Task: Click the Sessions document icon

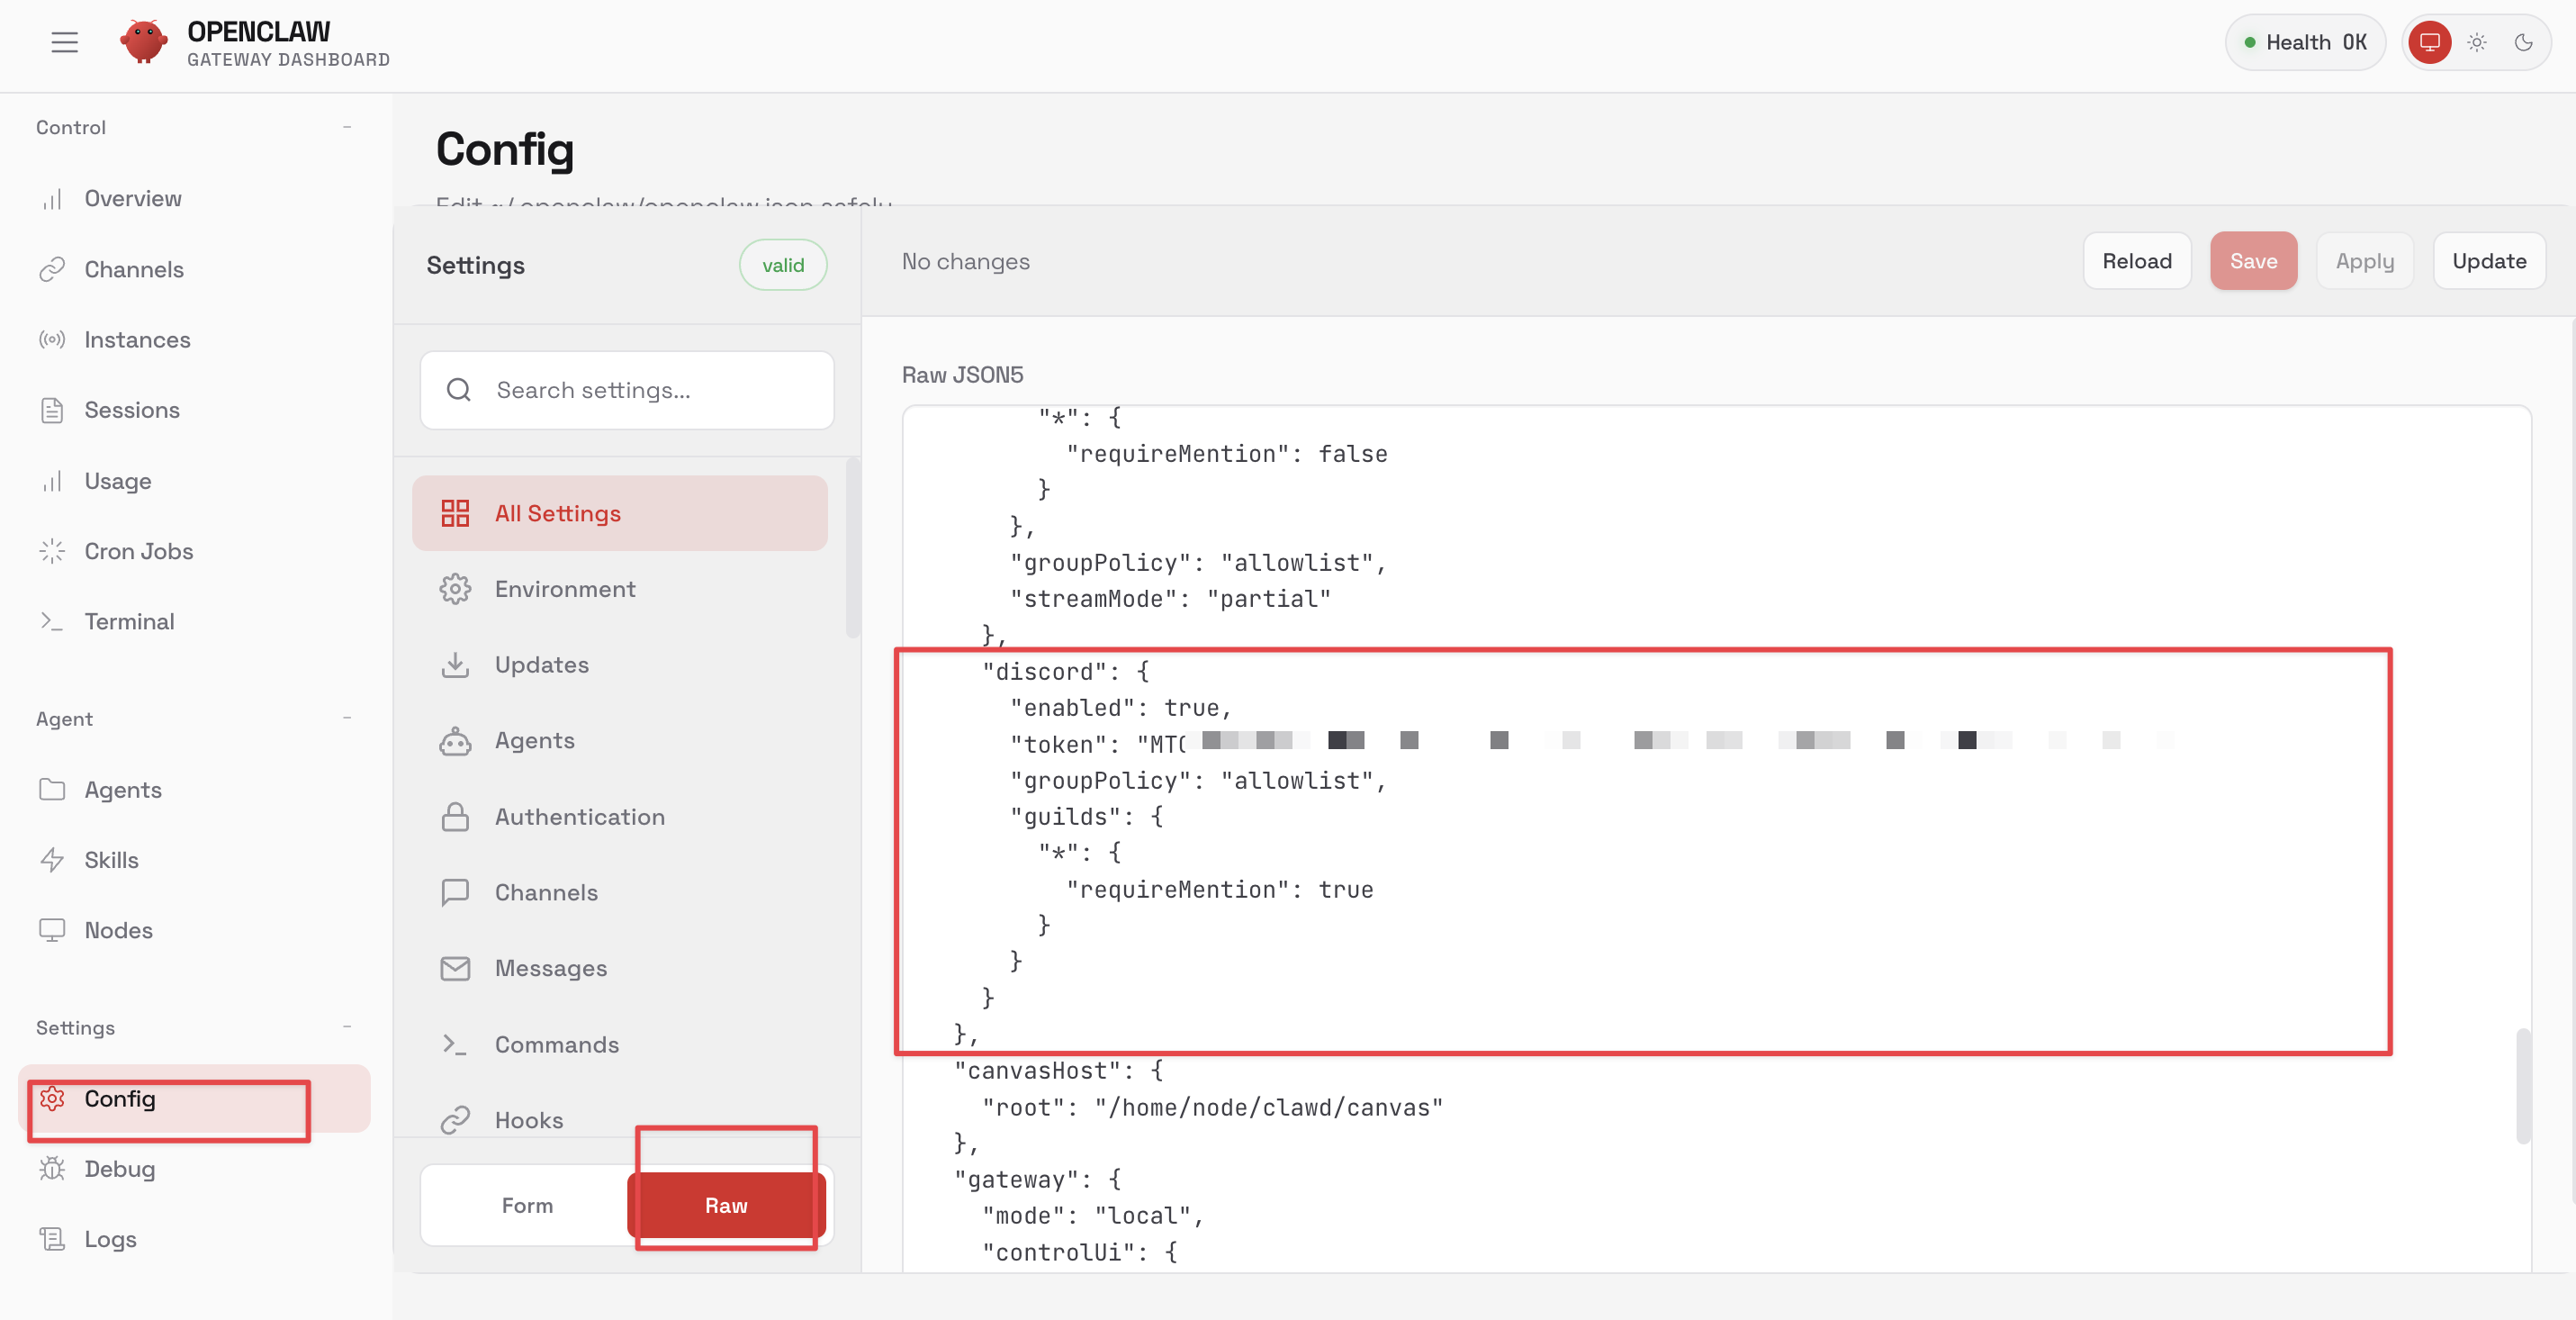Action: (52, 410)
